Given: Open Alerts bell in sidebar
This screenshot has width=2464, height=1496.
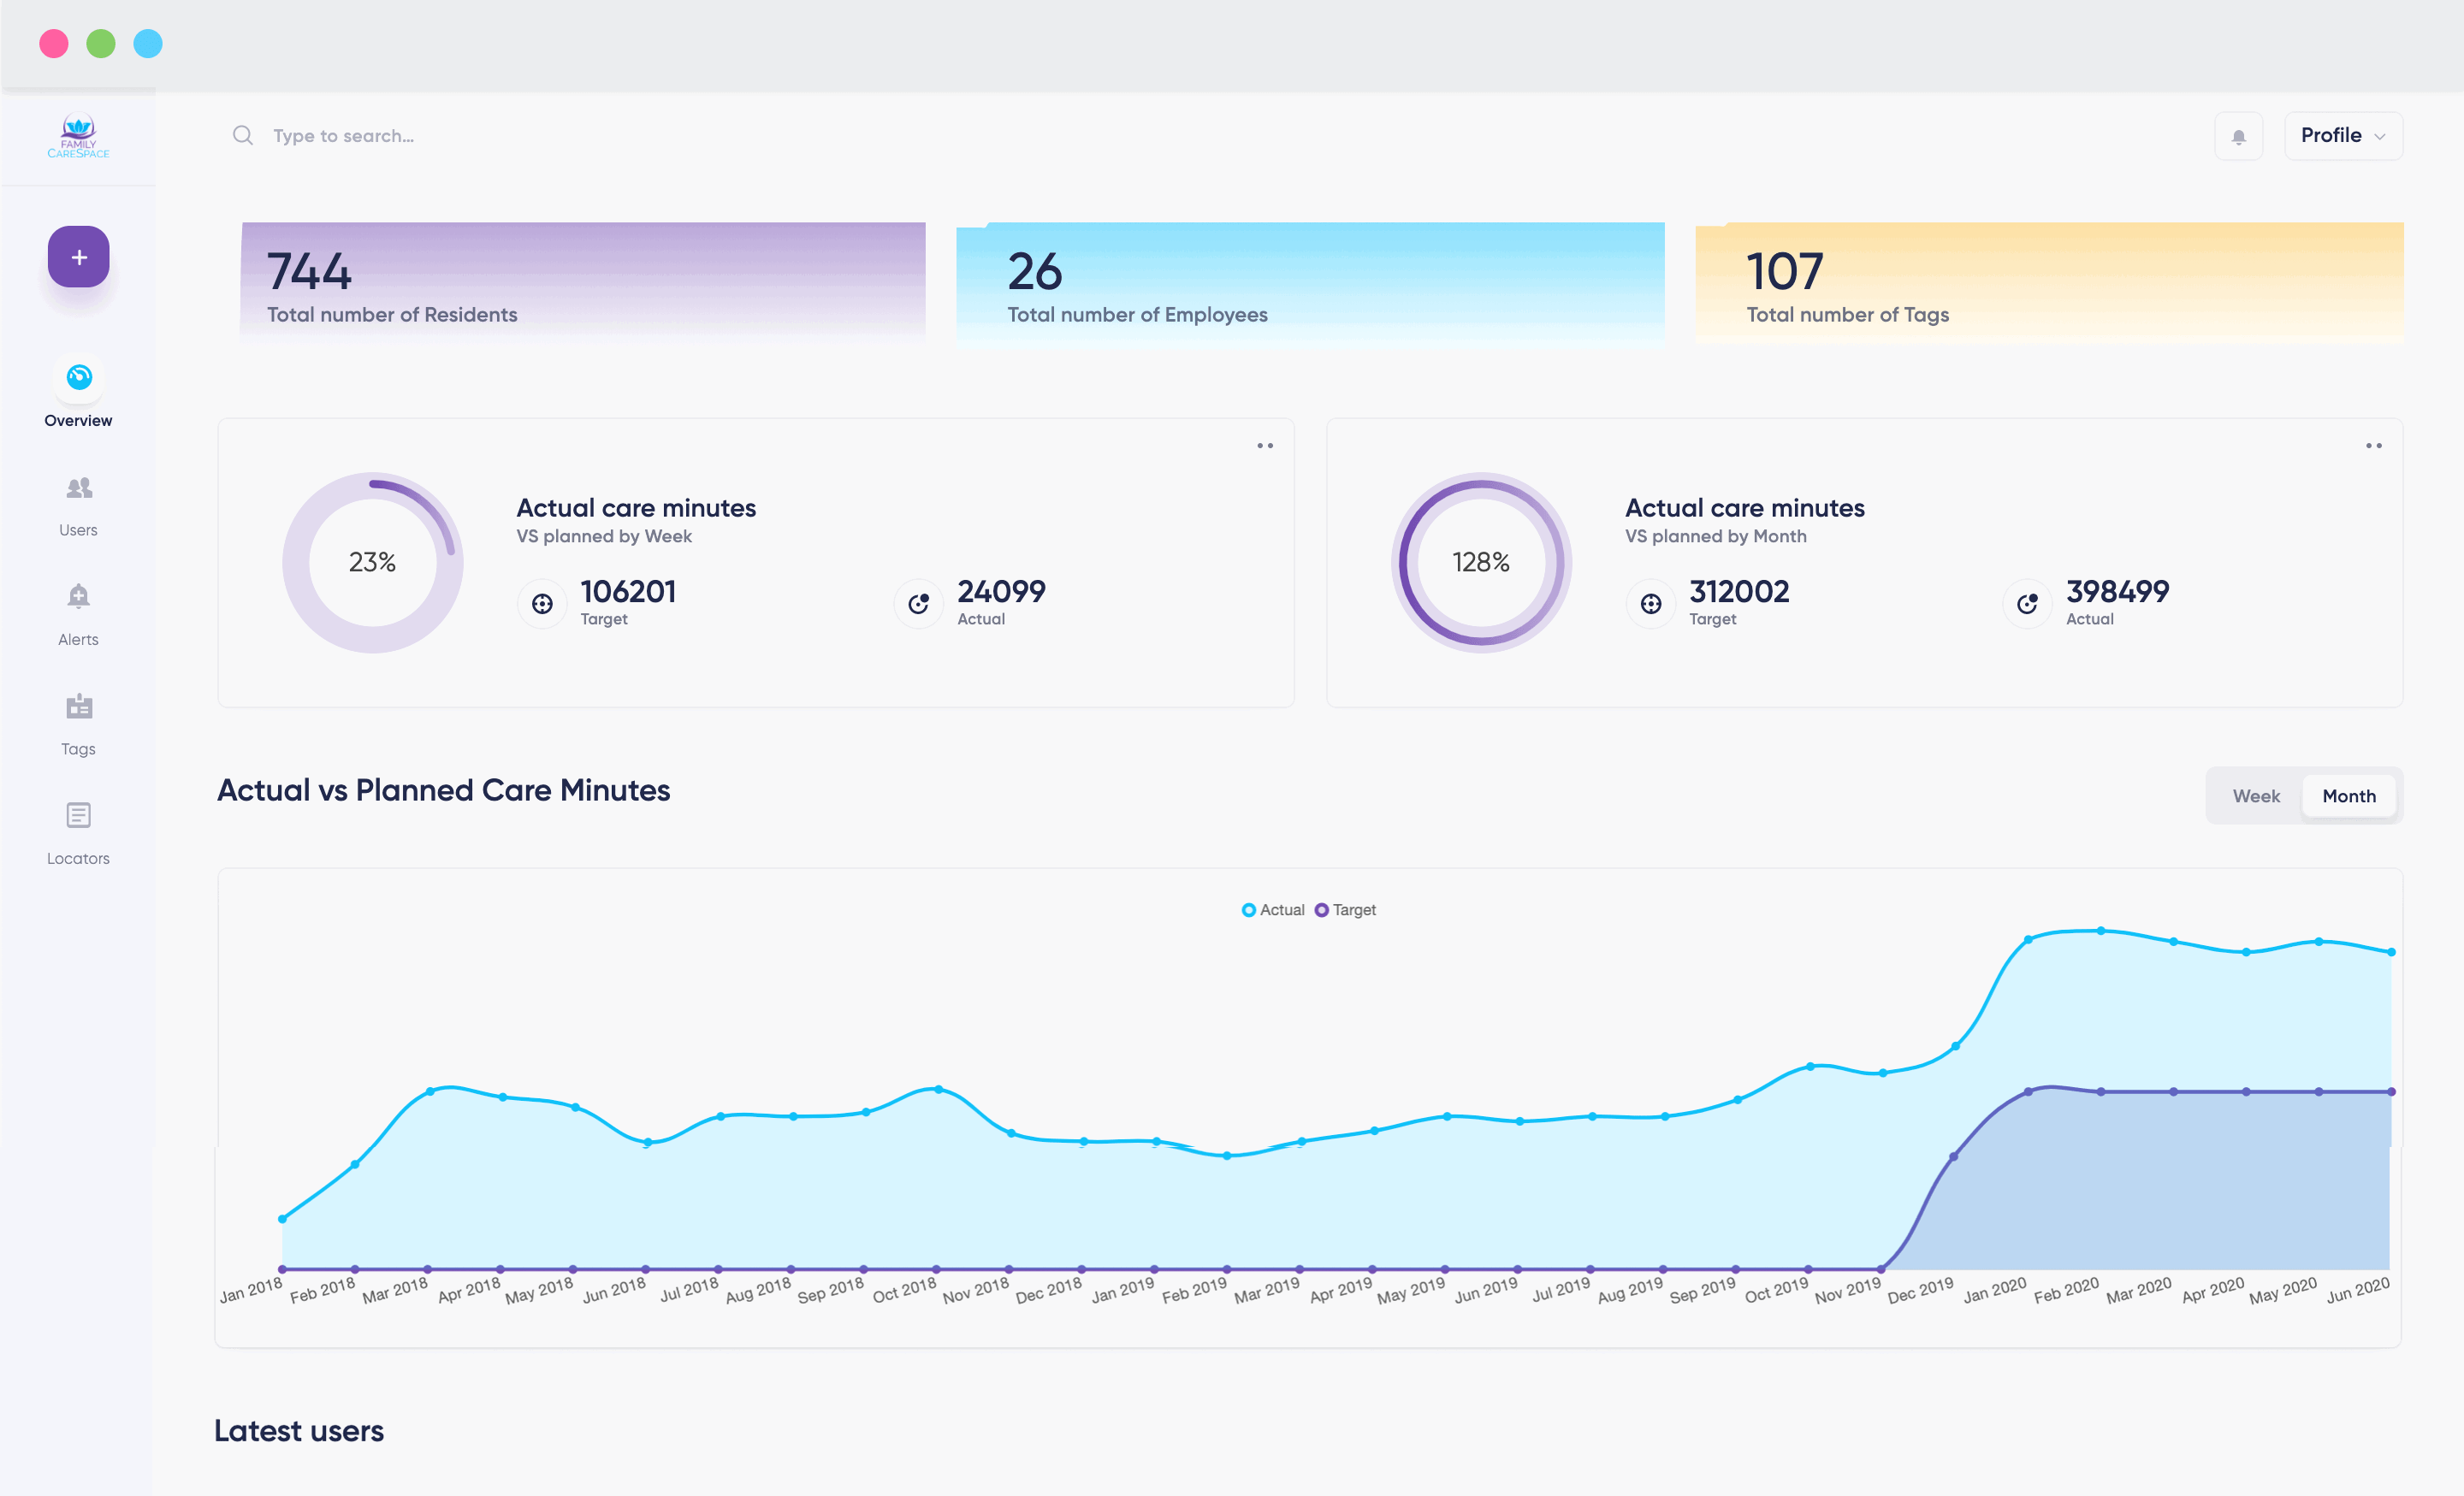Looking at the screenshot, I should tap(79, 597).
